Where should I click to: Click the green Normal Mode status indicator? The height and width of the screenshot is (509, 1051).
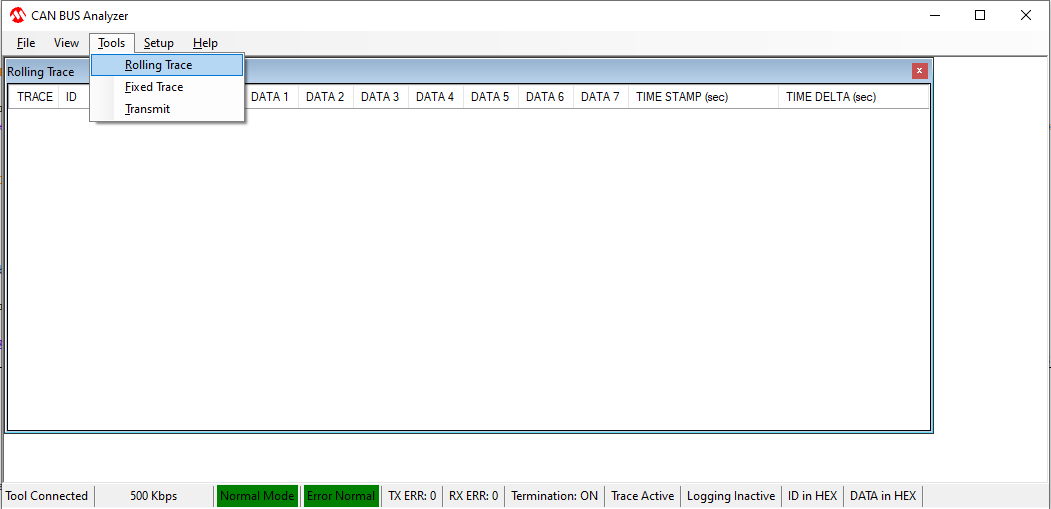[257, 496]
